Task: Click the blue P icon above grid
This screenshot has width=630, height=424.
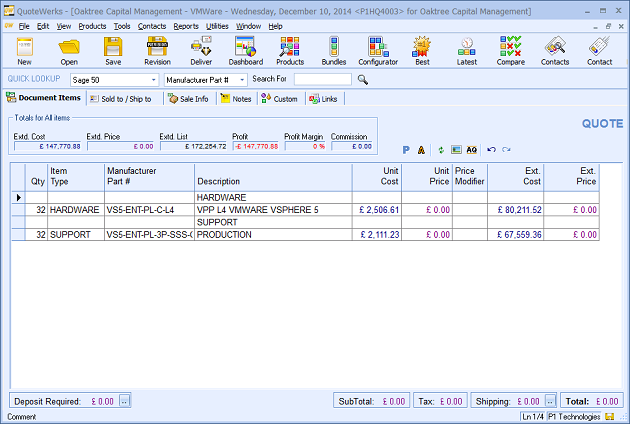Action: [406, 149]
